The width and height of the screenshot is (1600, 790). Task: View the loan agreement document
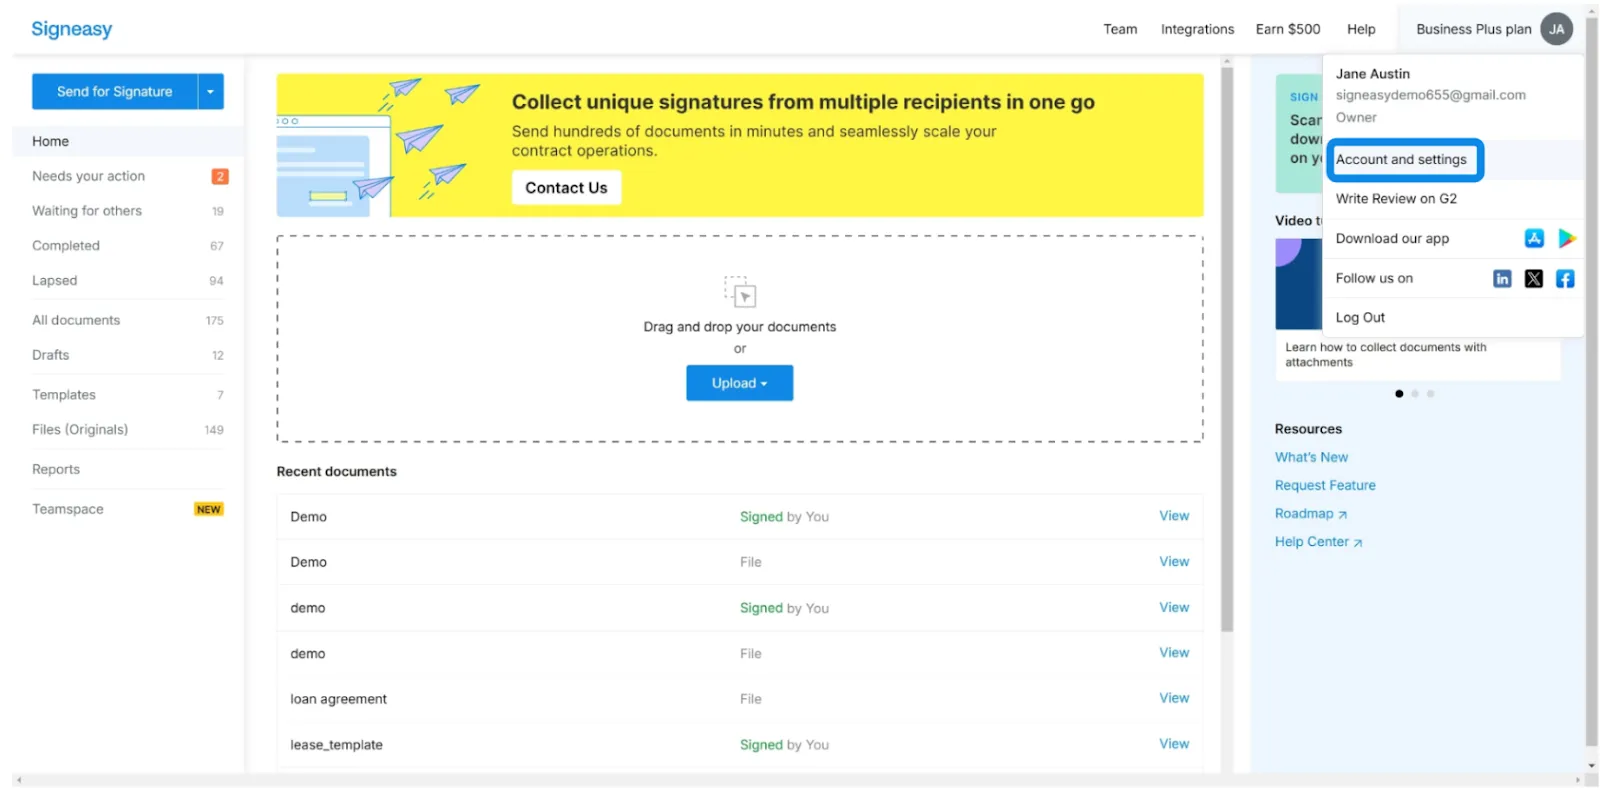coord(1174,698)
